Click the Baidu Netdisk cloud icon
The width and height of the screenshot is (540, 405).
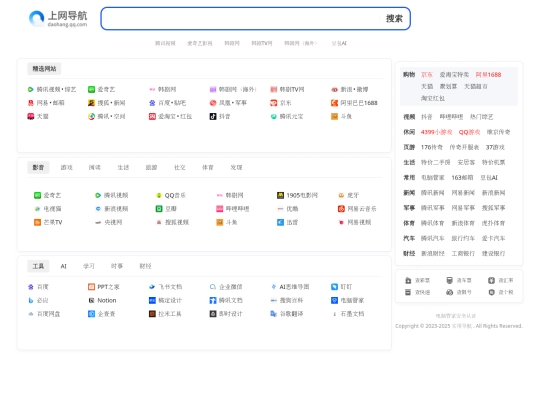coord(31,314)
